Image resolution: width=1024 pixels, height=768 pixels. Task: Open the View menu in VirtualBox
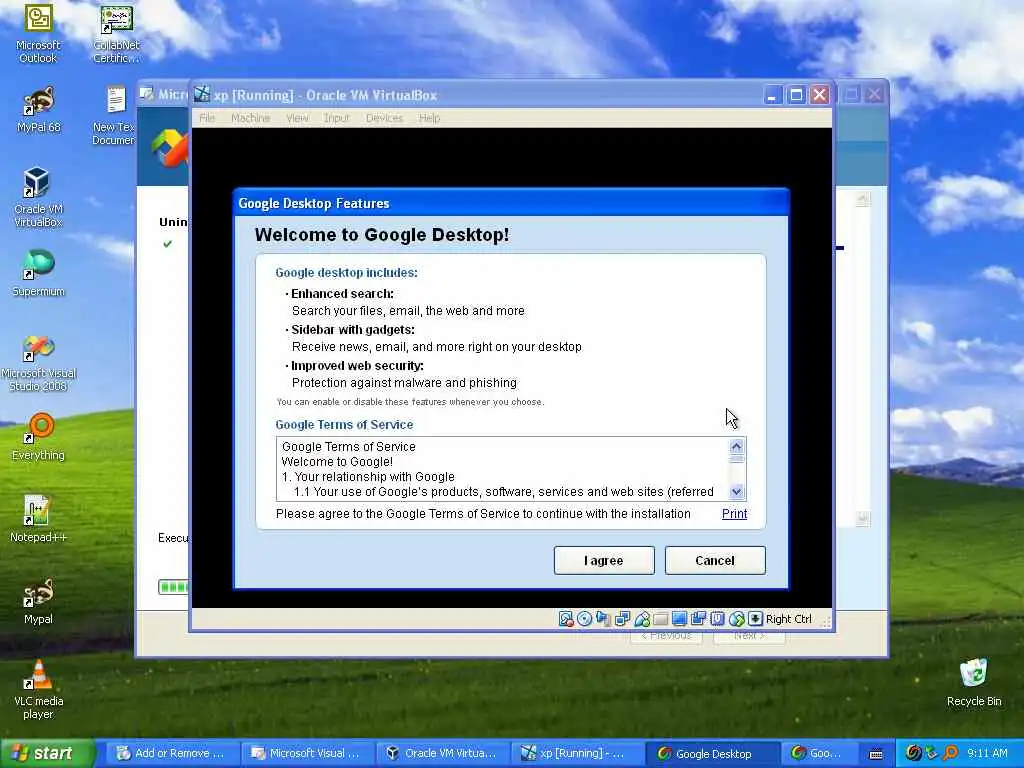[x=297, y=118]
